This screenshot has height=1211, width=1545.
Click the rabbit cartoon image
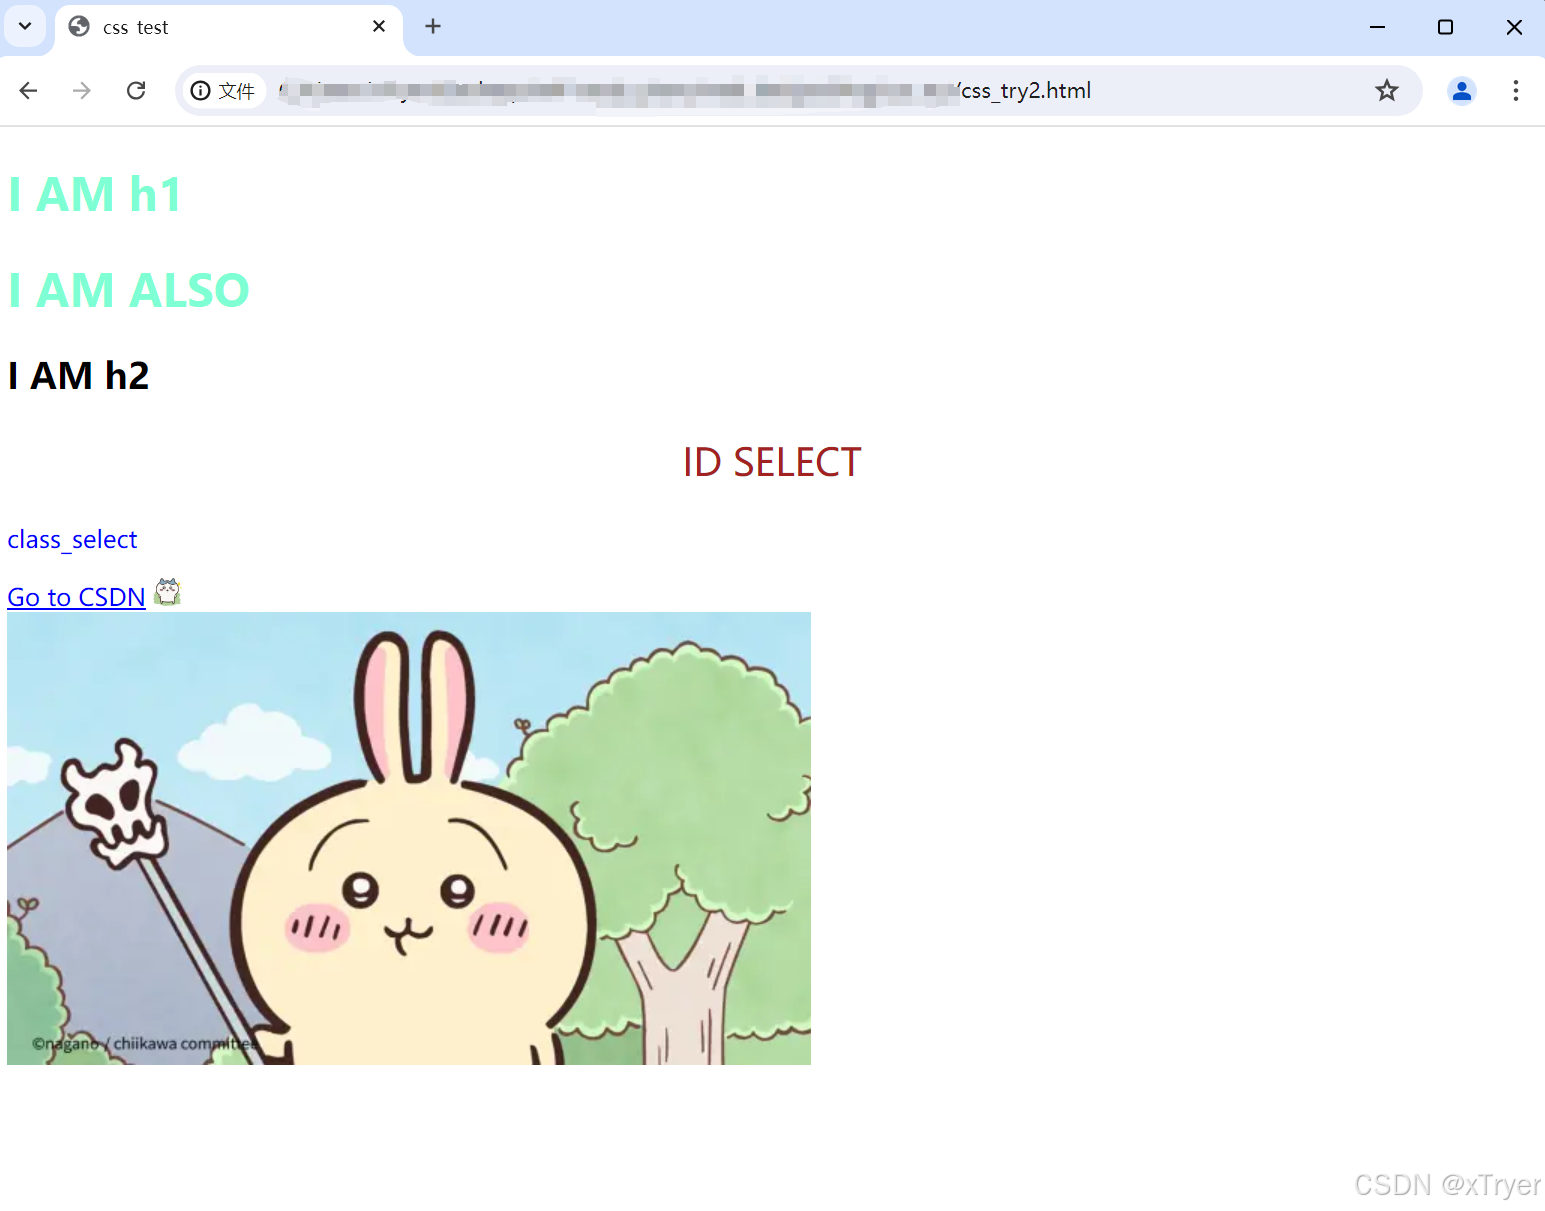pos(409,838)
